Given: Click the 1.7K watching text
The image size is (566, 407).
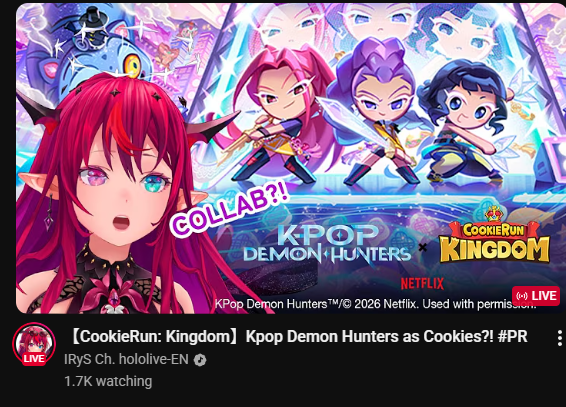Looking at the screenshot, I should coord(108,381).
